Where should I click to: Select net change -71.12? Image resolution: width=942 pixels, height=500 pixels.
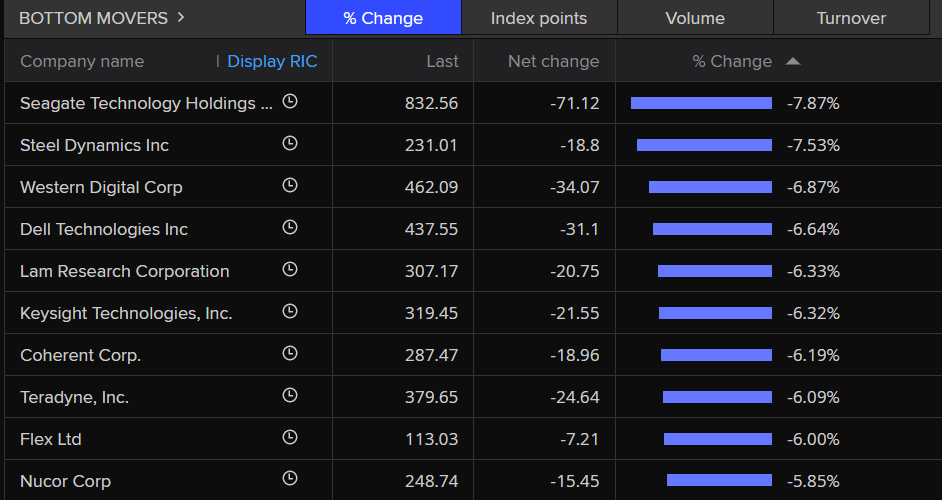point(574,103)
